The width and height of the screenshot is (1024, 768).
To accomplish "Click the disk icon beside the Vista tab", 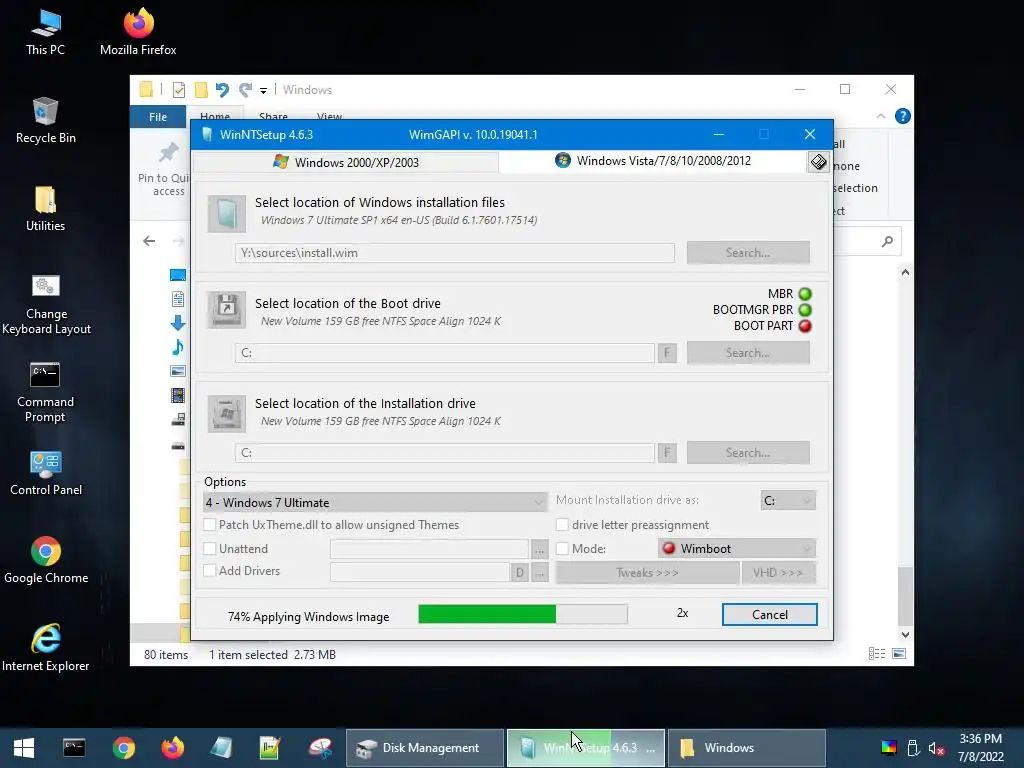I will [x=818, y=161].
